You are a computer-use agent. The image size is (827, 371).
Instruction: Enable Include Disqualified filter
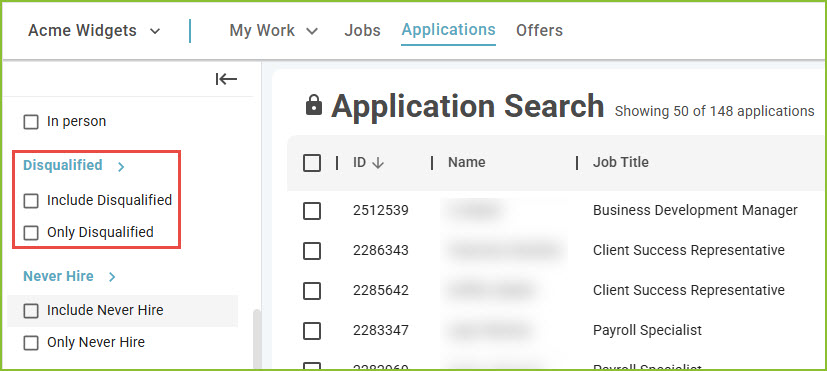[31, 201]
